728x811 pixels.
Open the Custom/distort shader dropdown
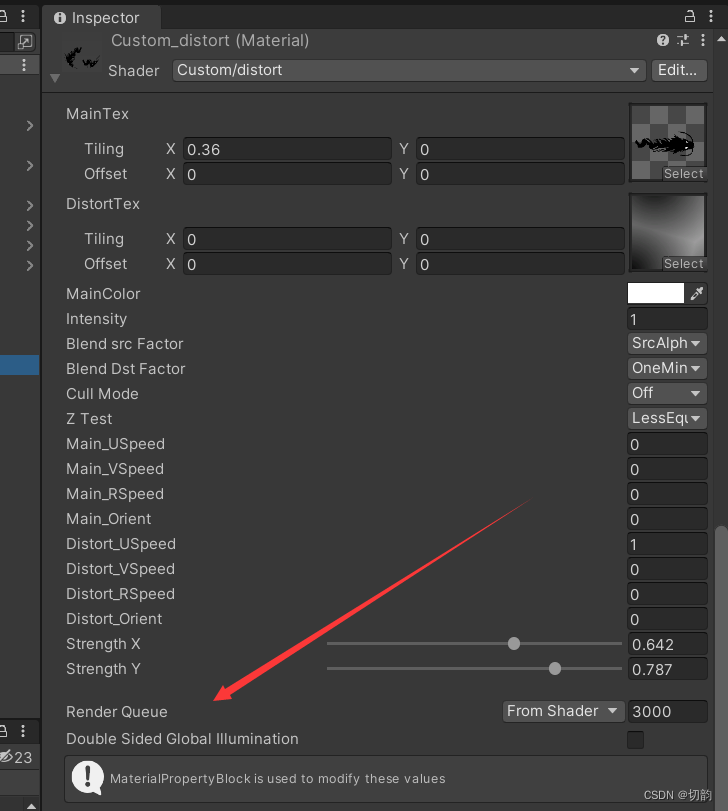pyautogui.click(x=409, y=70)
